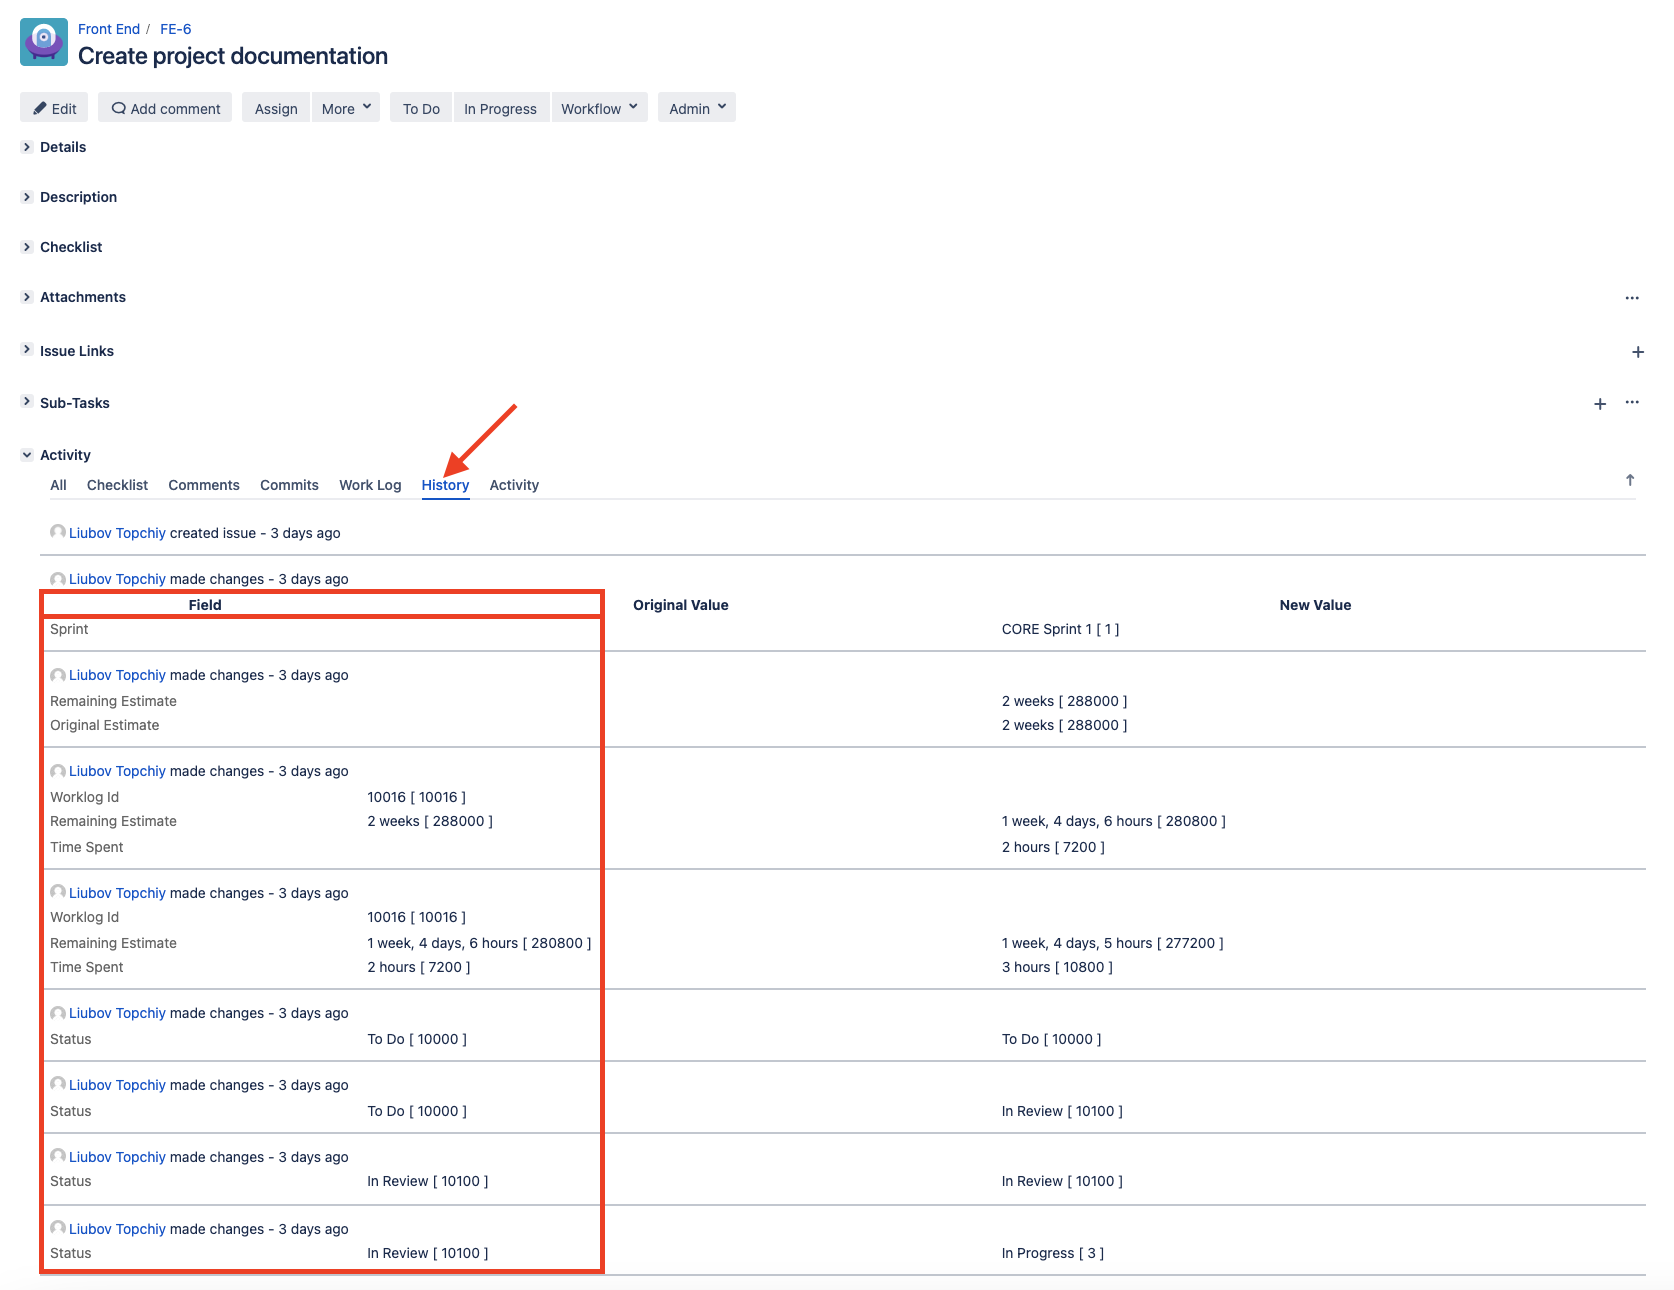This screenshot has height=1290, width=1674.
Task: Click Add comment button
Action: coord(165,108)
